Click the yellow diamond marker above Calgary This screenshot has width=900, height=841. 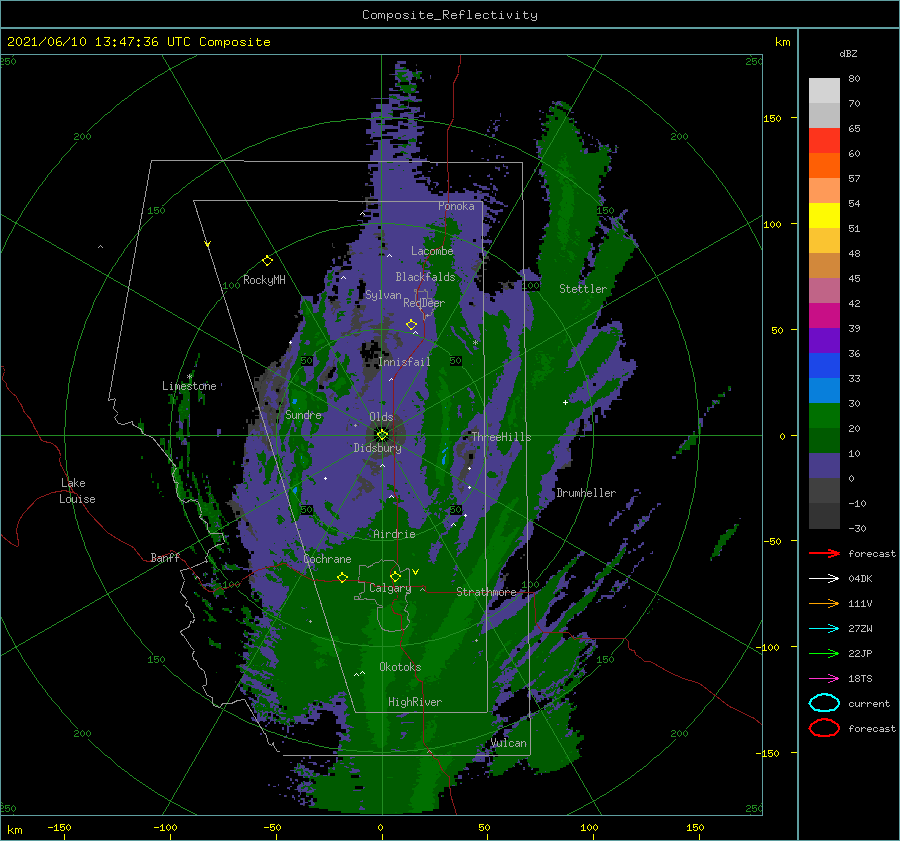click(x=395, y=576)
